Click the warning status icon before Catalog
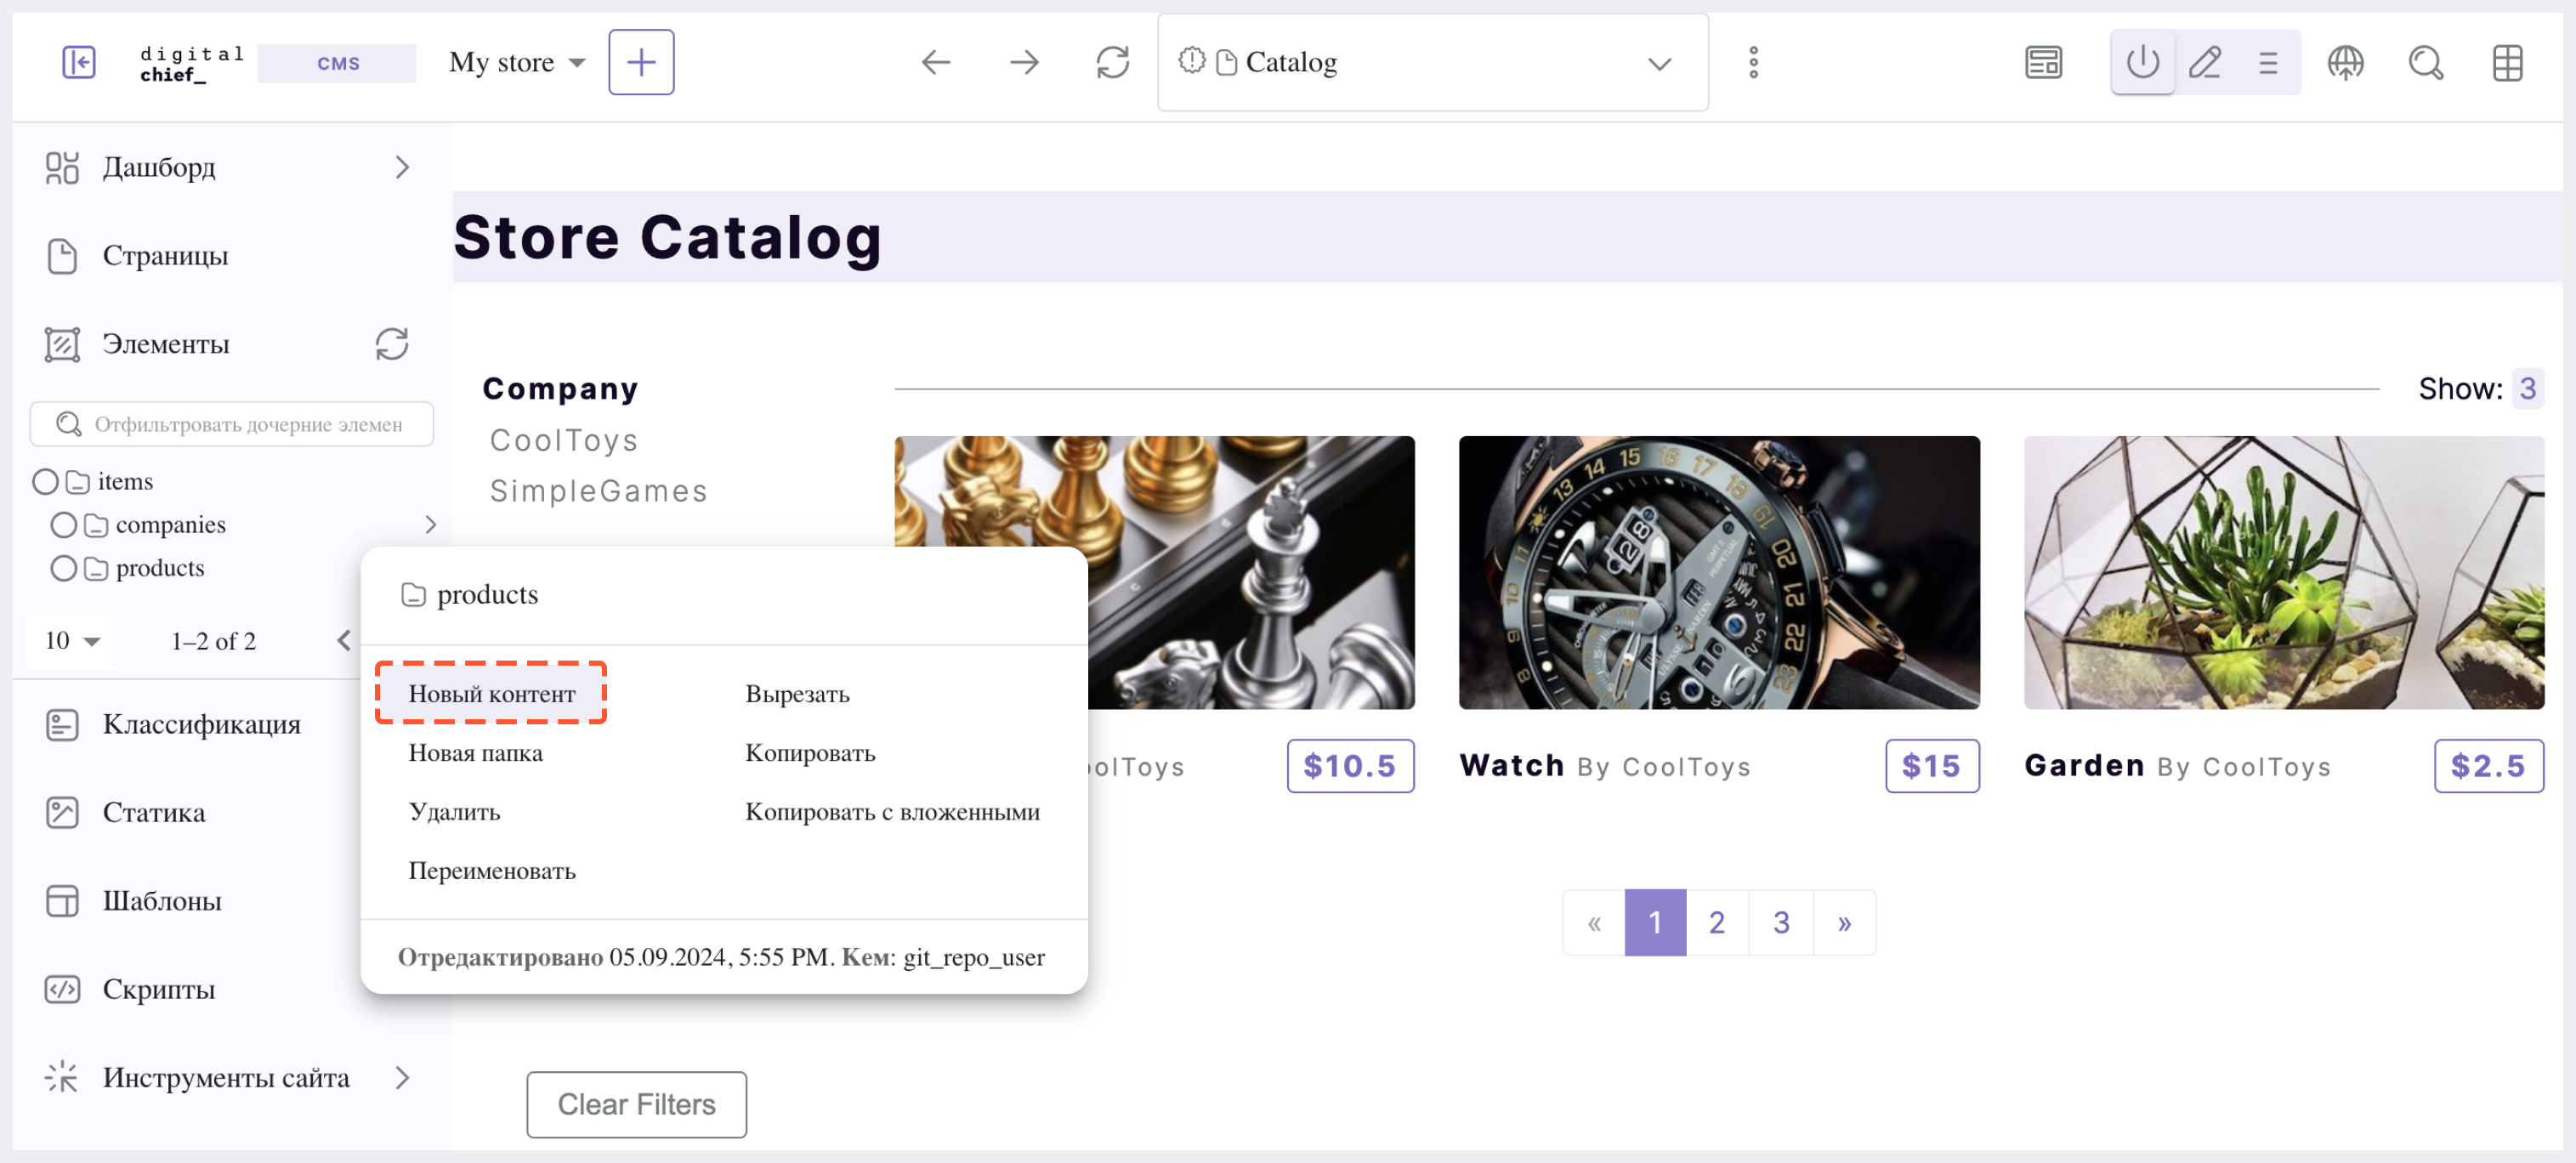Image resolution: width=2576 pixels, height=1163 pixels. (x=1191, y=61)
